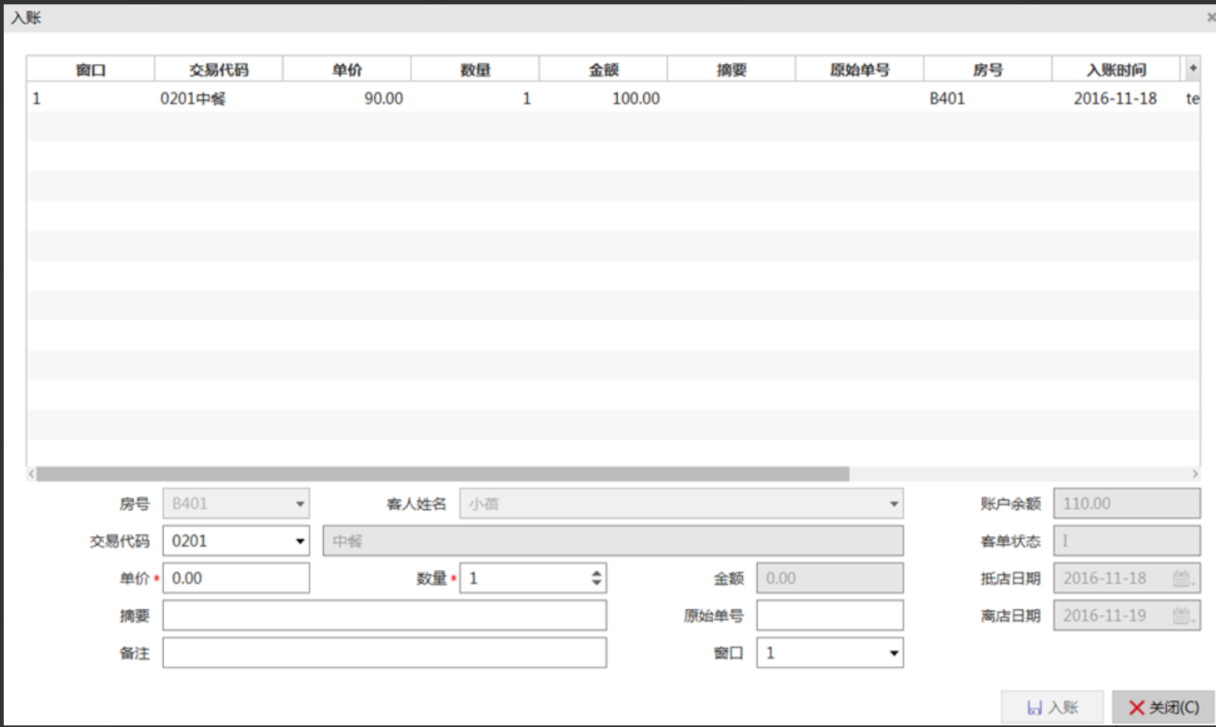
Task: Click the 关闭(C) button
Action: point(1162,707)
